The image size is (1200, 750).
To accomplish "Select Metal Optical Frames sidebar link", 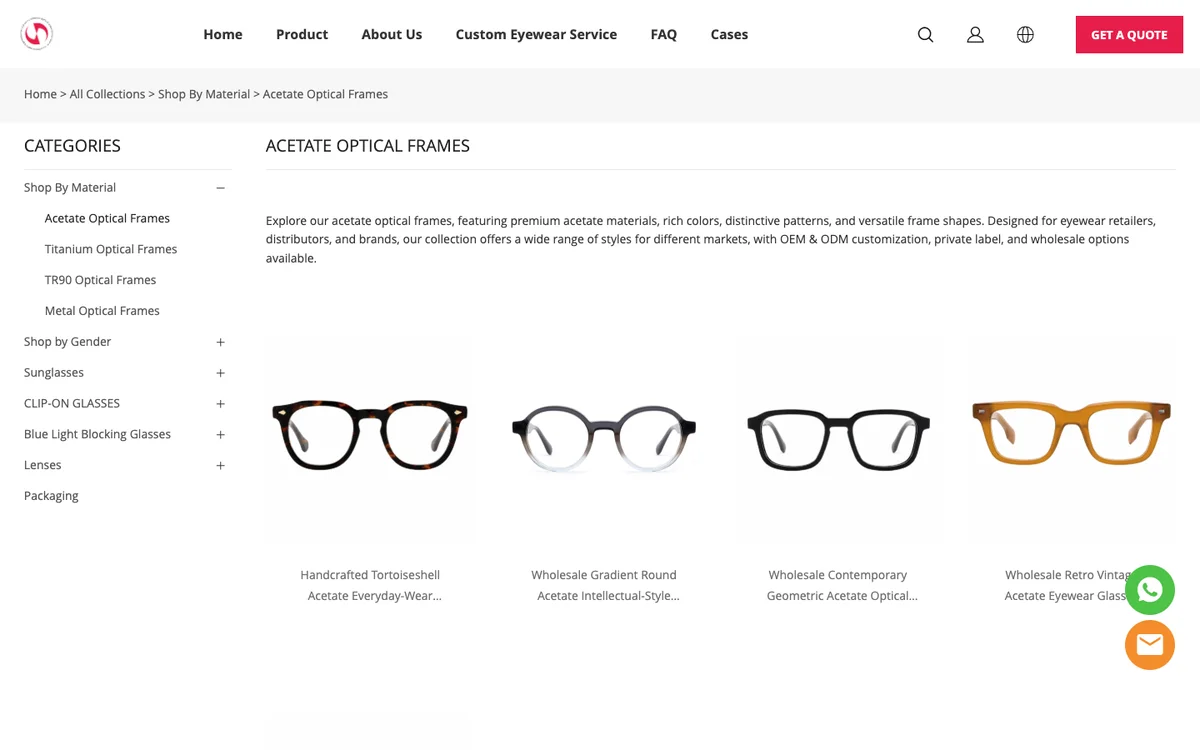I will click(x=102, y=311).
